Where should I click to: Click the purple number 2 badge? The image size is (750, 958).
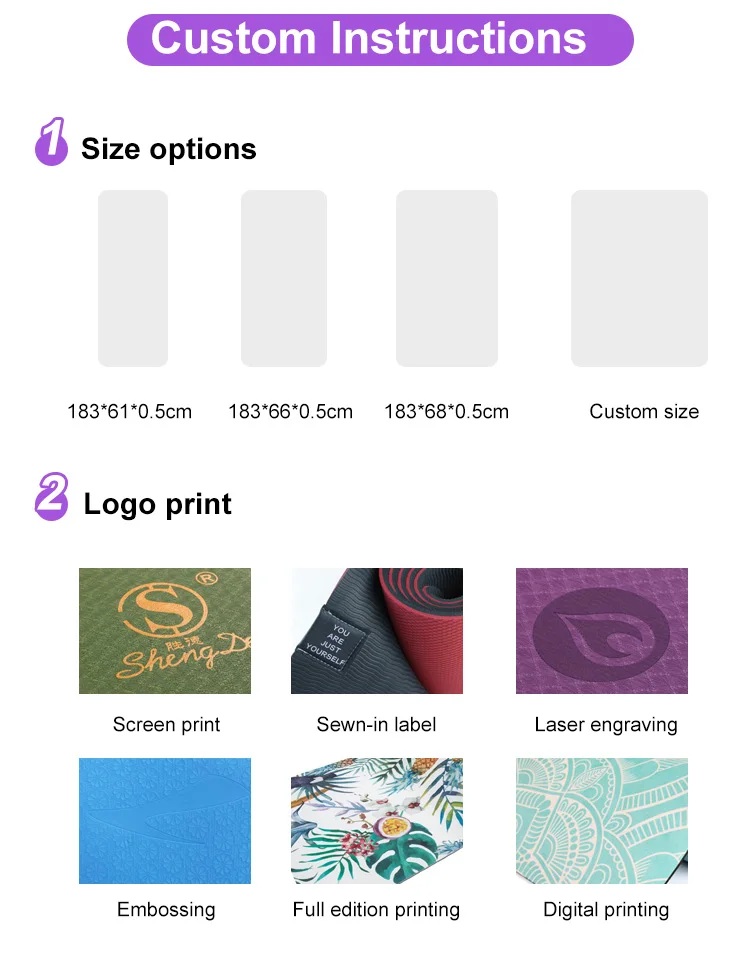[52, 497]
